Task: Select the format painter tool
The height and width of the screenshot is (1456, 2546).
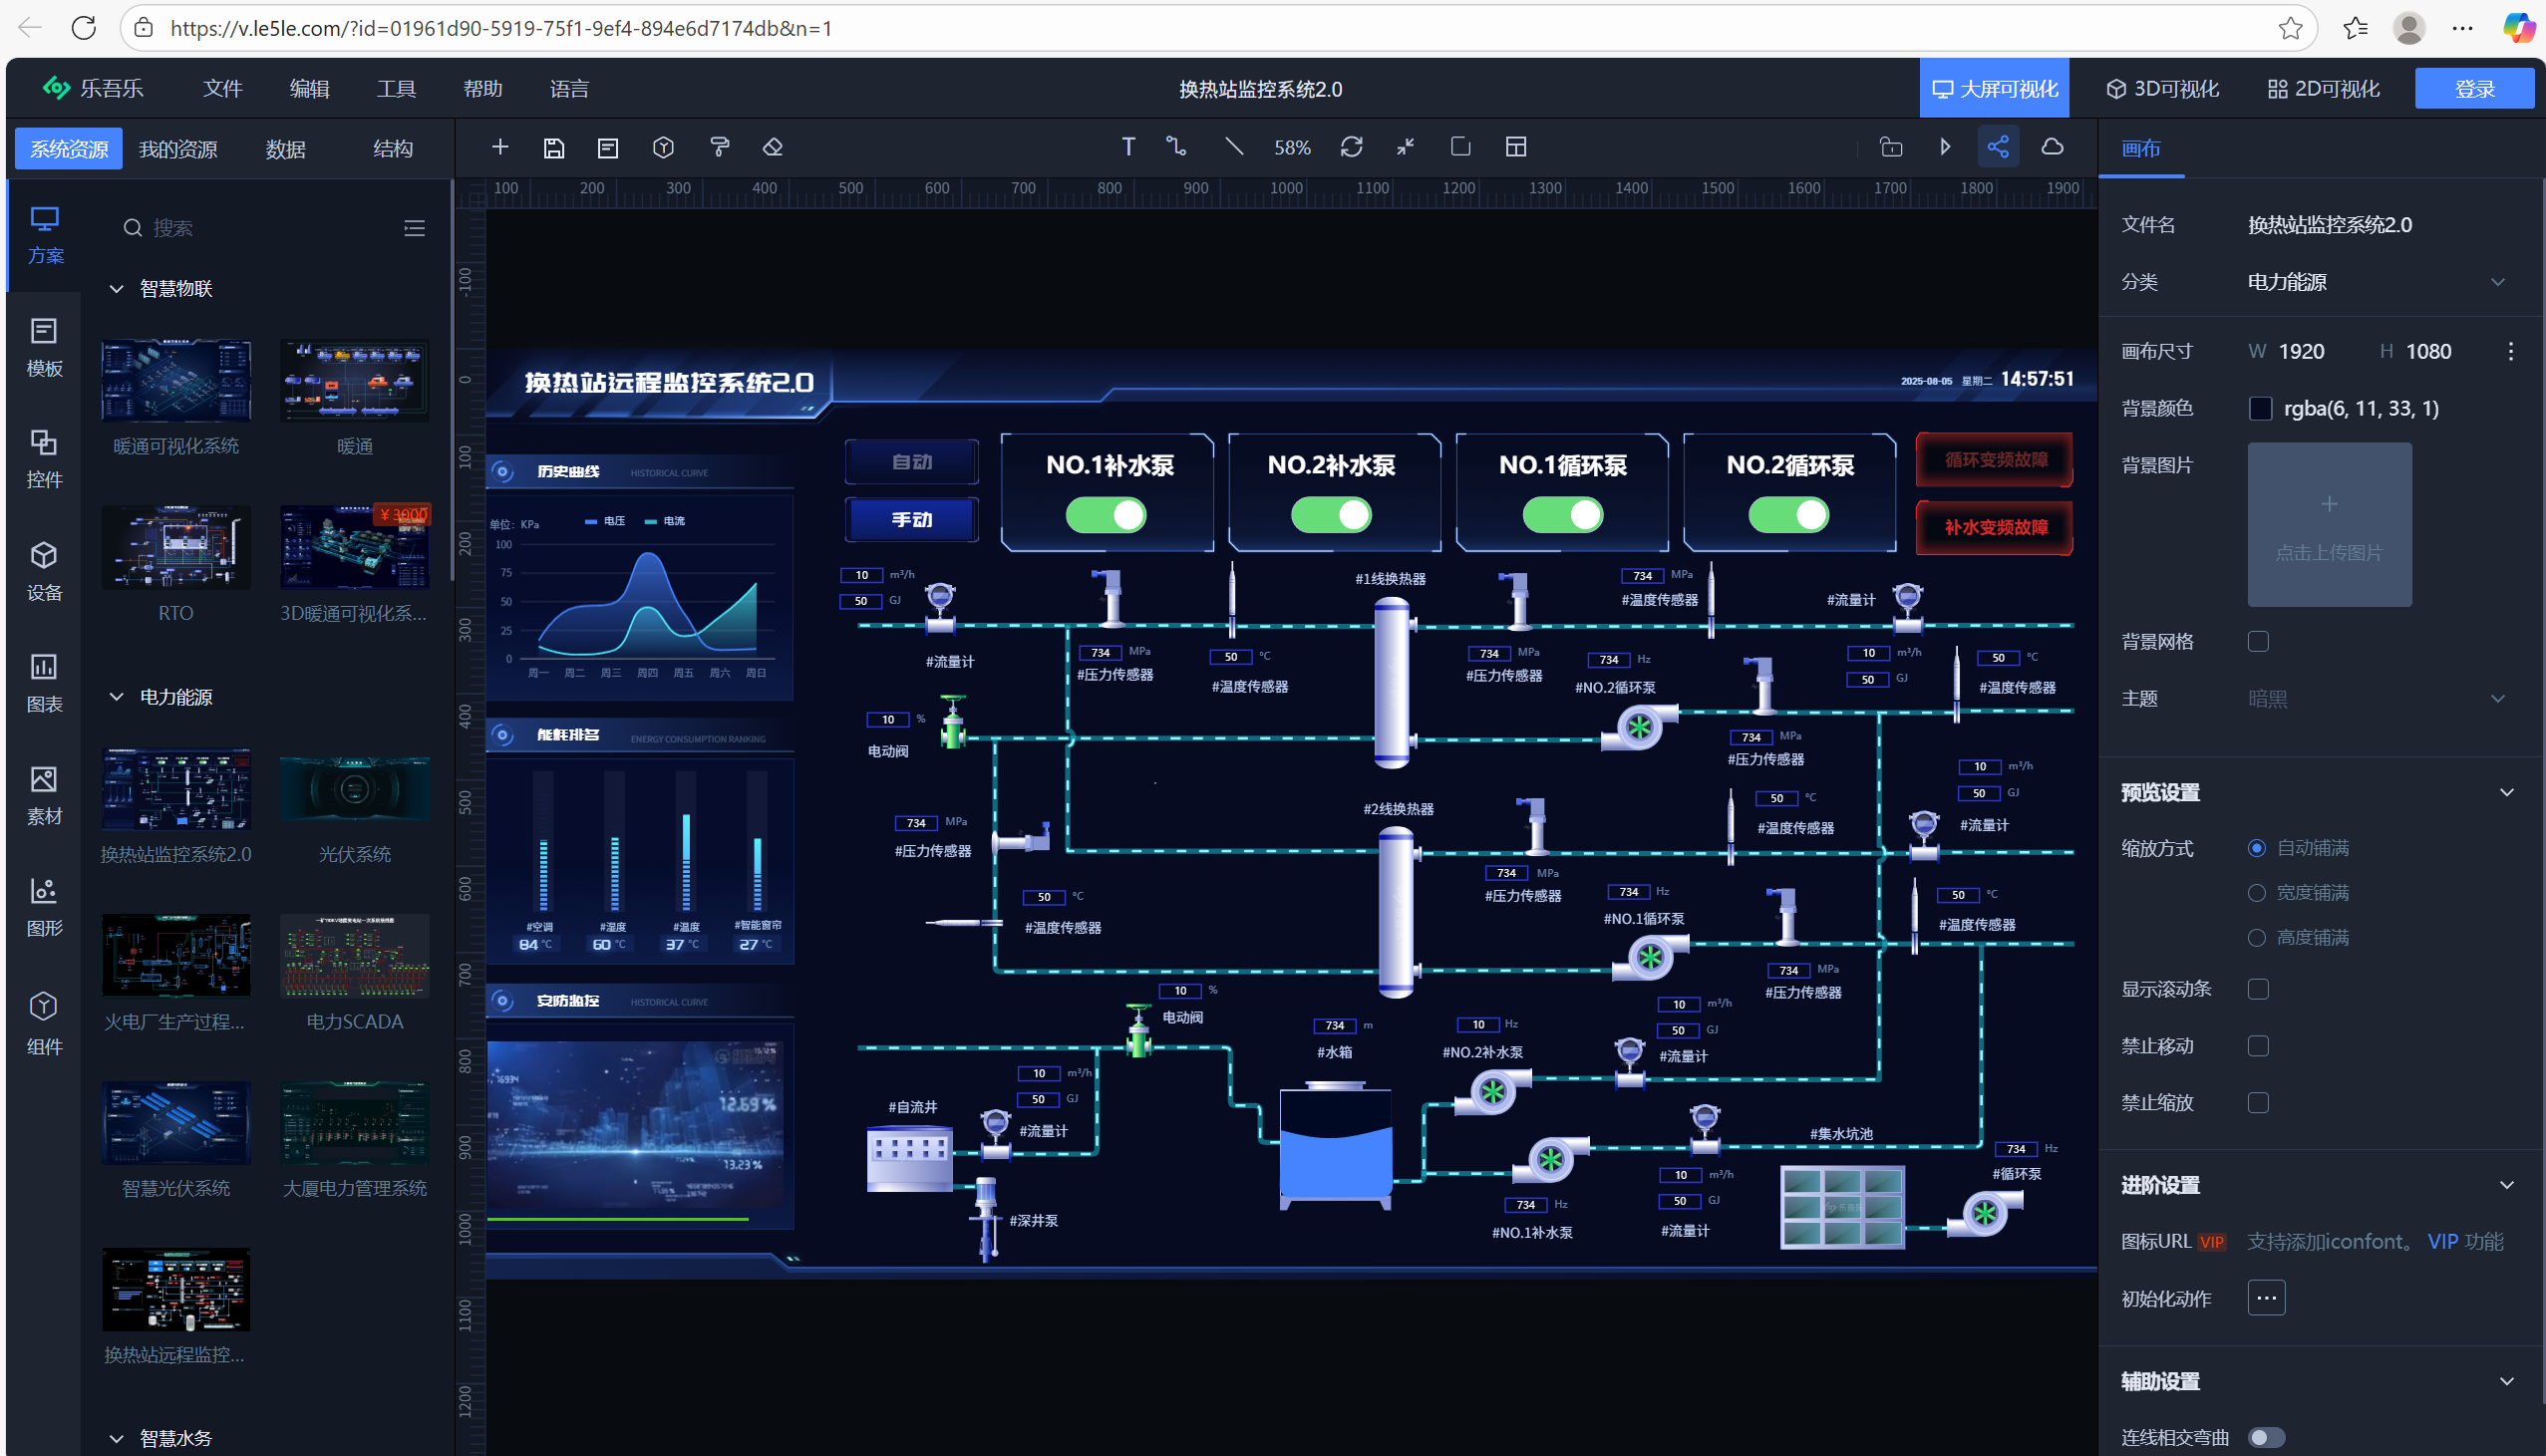Action: pyautogui.click(x=719, y=147)
